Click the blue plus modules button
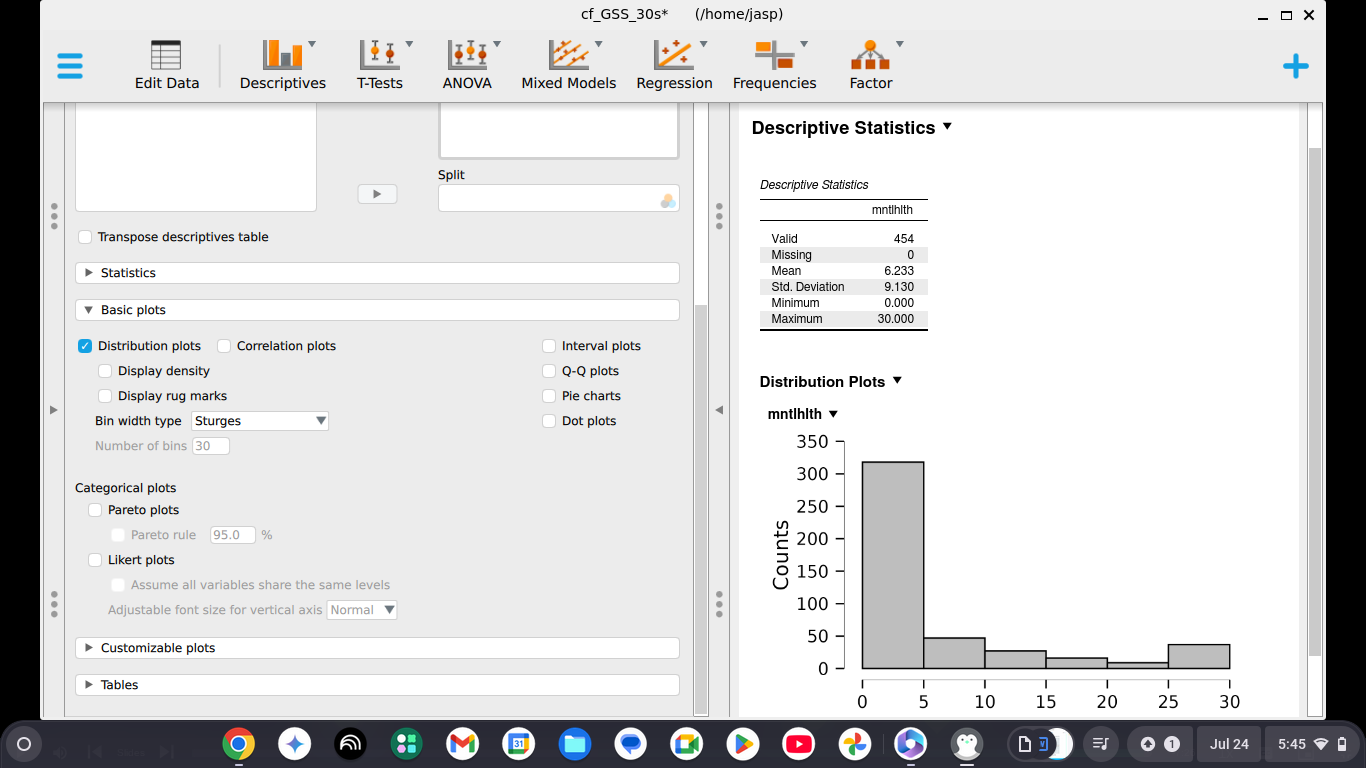The width and height of the screenshot is (1366, 768). (x=1295, y=67)
